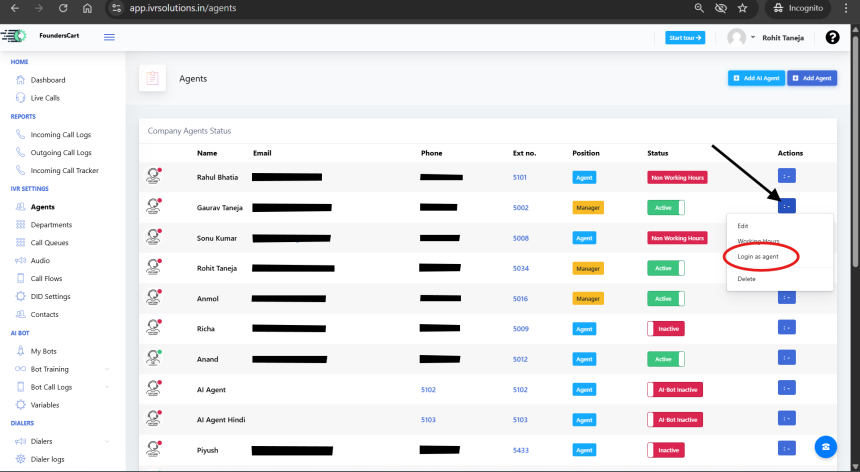Screen dimensions: 860x472
Task: Click the help question mark icon
Action: click(x=832, y=37)
